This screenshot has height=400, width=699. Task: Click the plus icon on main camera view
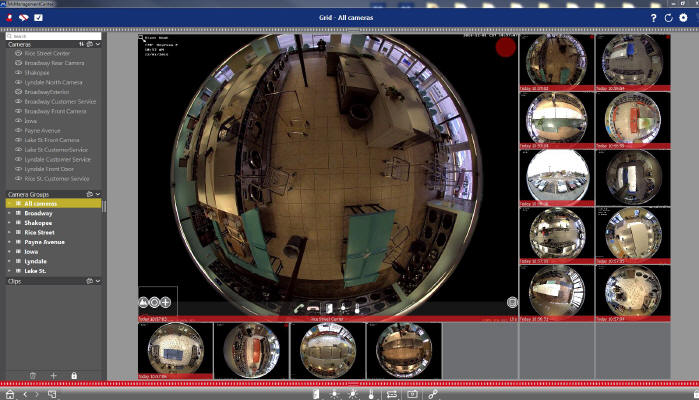coord(165,302)
